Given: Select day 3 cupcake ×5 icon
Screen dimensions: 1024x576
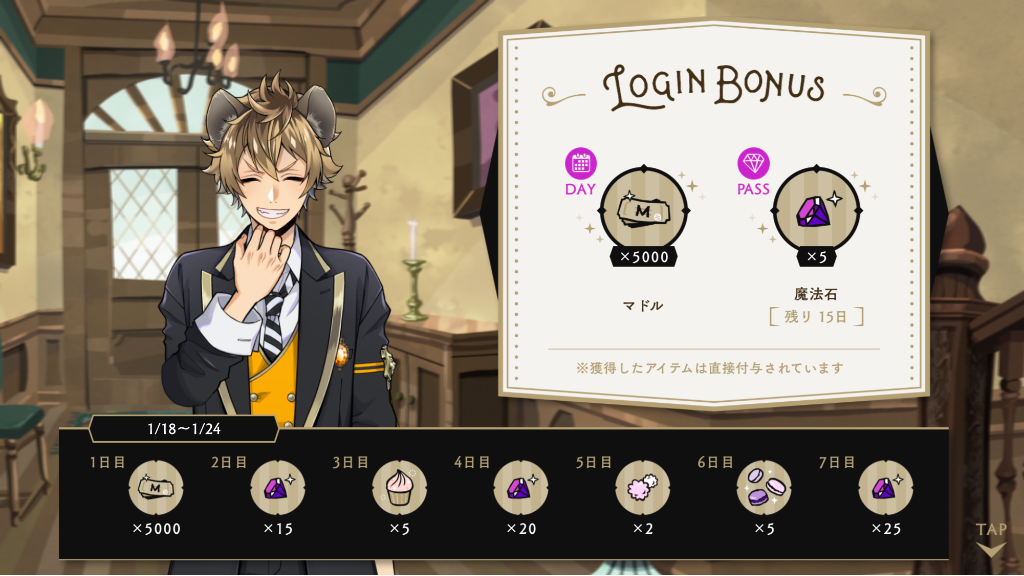Looking at the screenshot, I should pos(399,487).
